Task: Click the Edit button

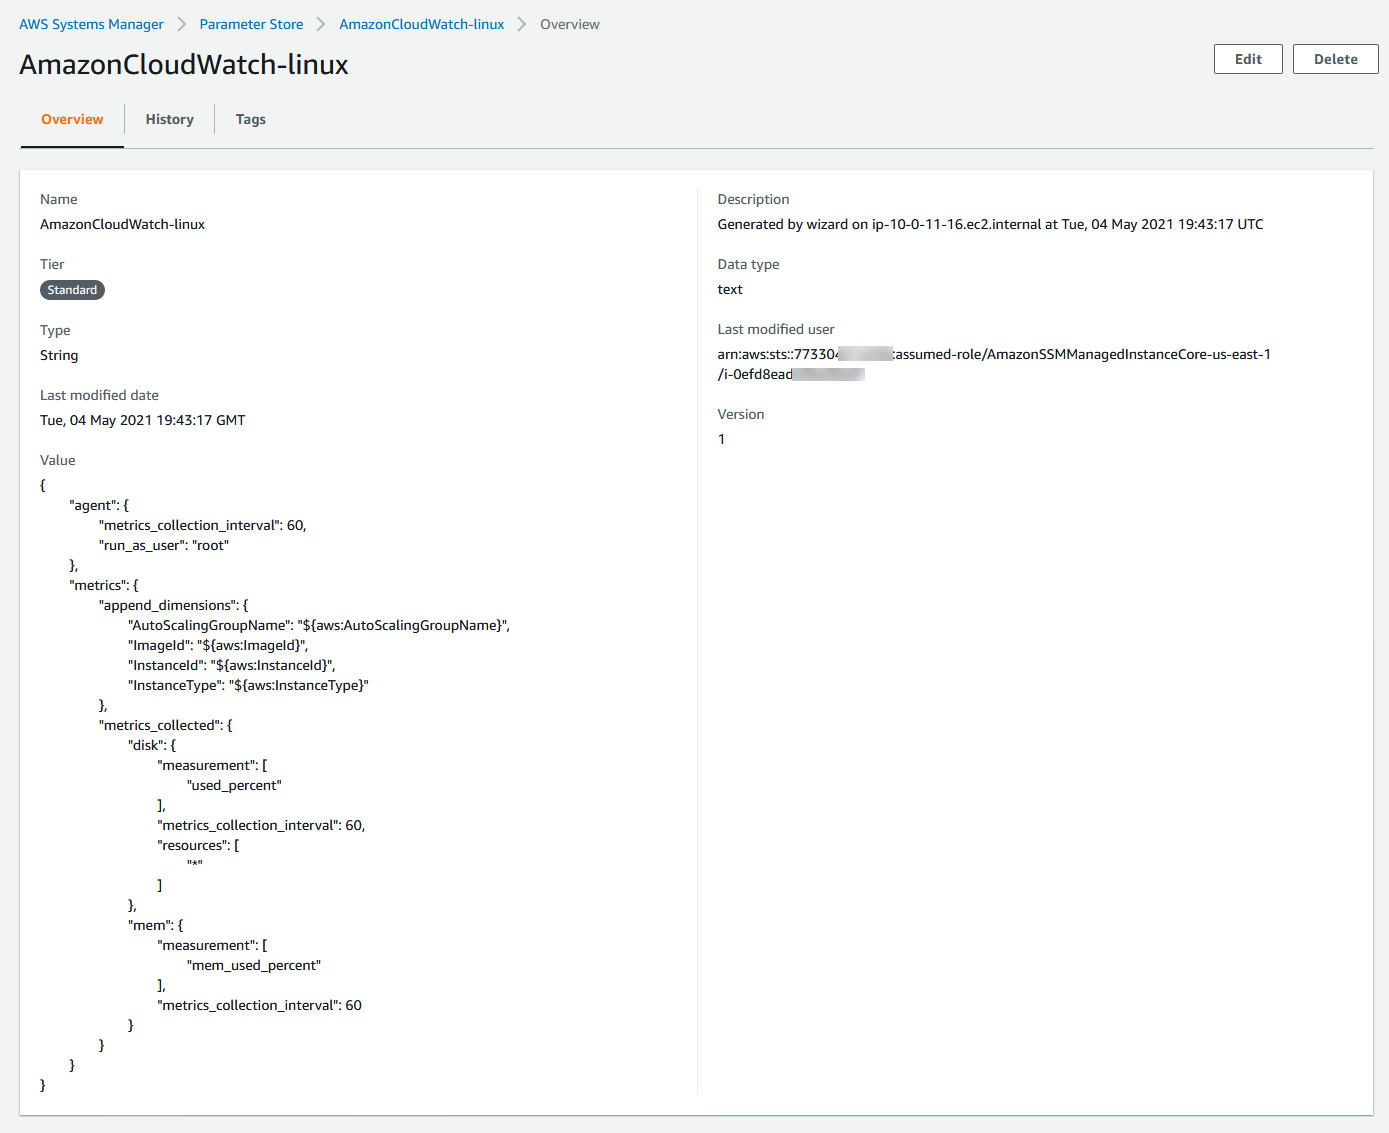Action: pyautogui.click(x=1248, y=59)
